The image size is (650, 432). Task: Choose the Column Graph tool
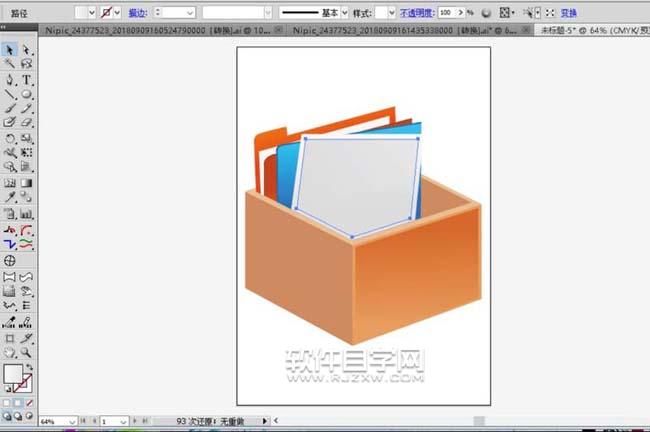(27, 214)
